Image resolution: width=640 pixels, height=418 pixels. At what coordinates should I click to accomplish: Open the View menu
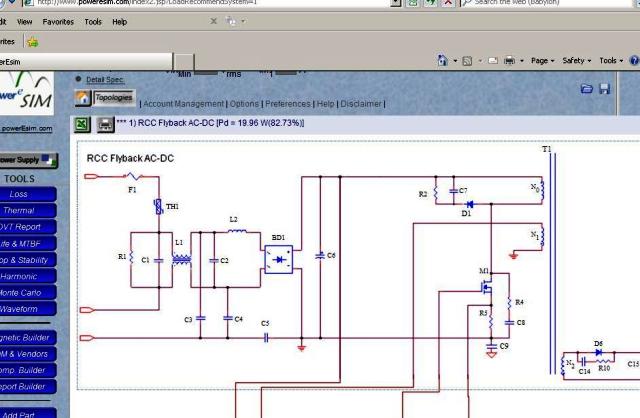click(x=24, y=22)
